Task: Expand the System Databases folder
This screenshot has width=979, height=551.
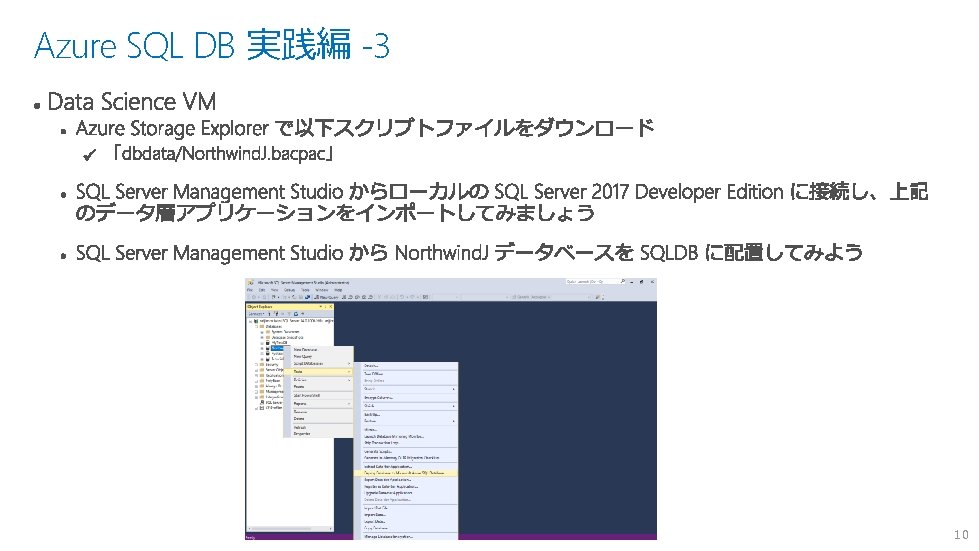Action: point(262,332)
